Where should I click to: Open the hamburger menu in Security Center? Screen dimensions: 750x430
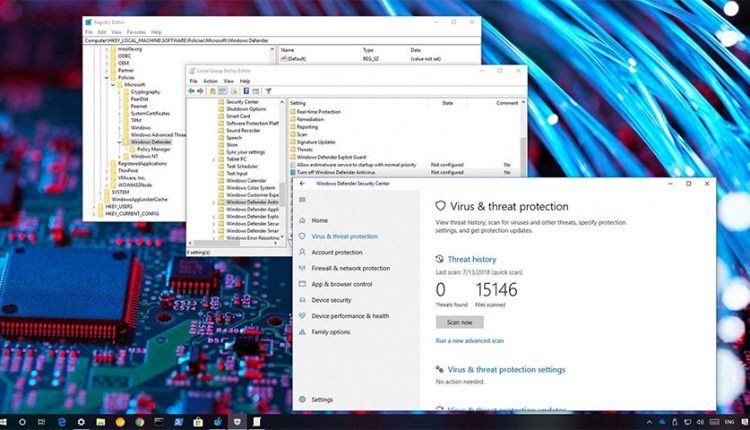pyautogui.click(x=302, y=200)
